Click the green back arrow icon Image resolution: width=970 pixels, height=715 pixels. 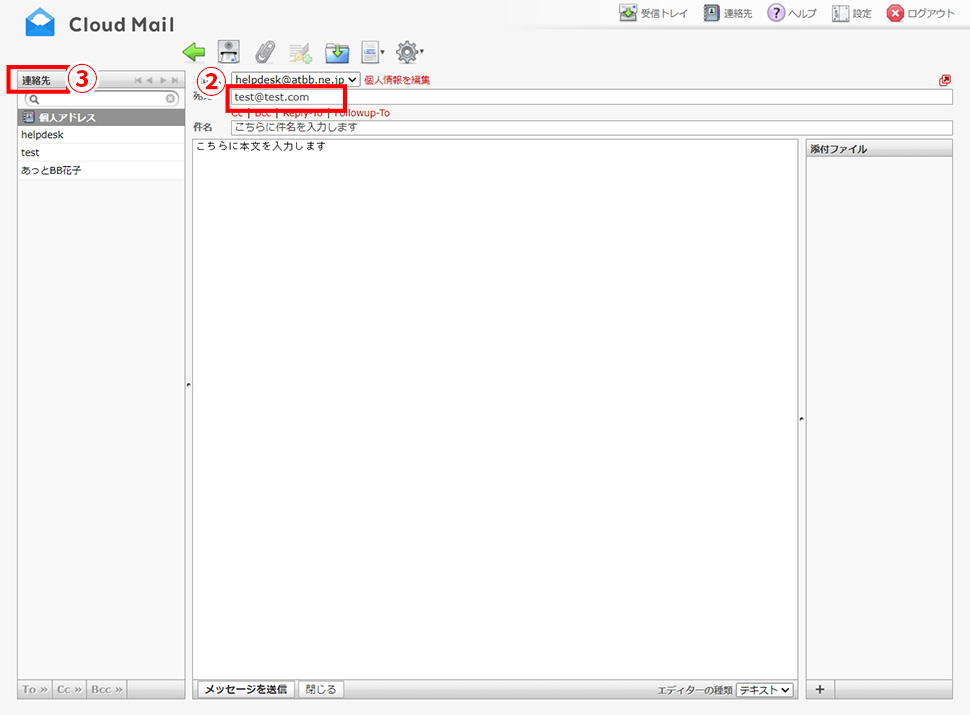click(194, 52)
